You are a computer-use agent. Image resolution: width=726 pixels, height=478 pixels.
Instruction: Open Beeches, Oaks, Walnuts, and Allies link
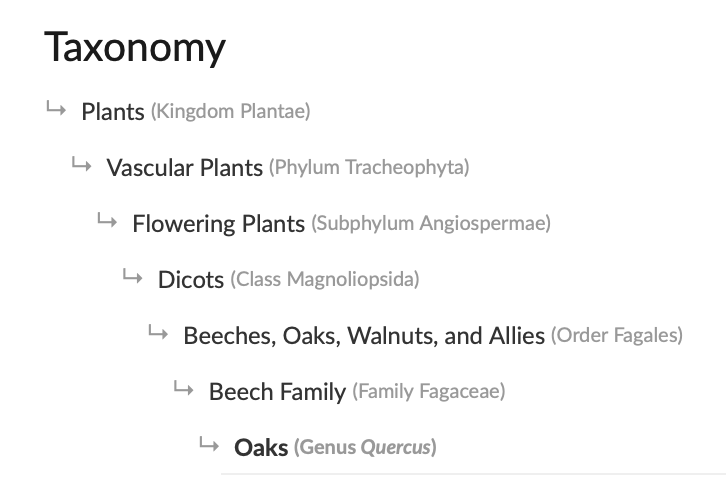(x=364, y=336)
